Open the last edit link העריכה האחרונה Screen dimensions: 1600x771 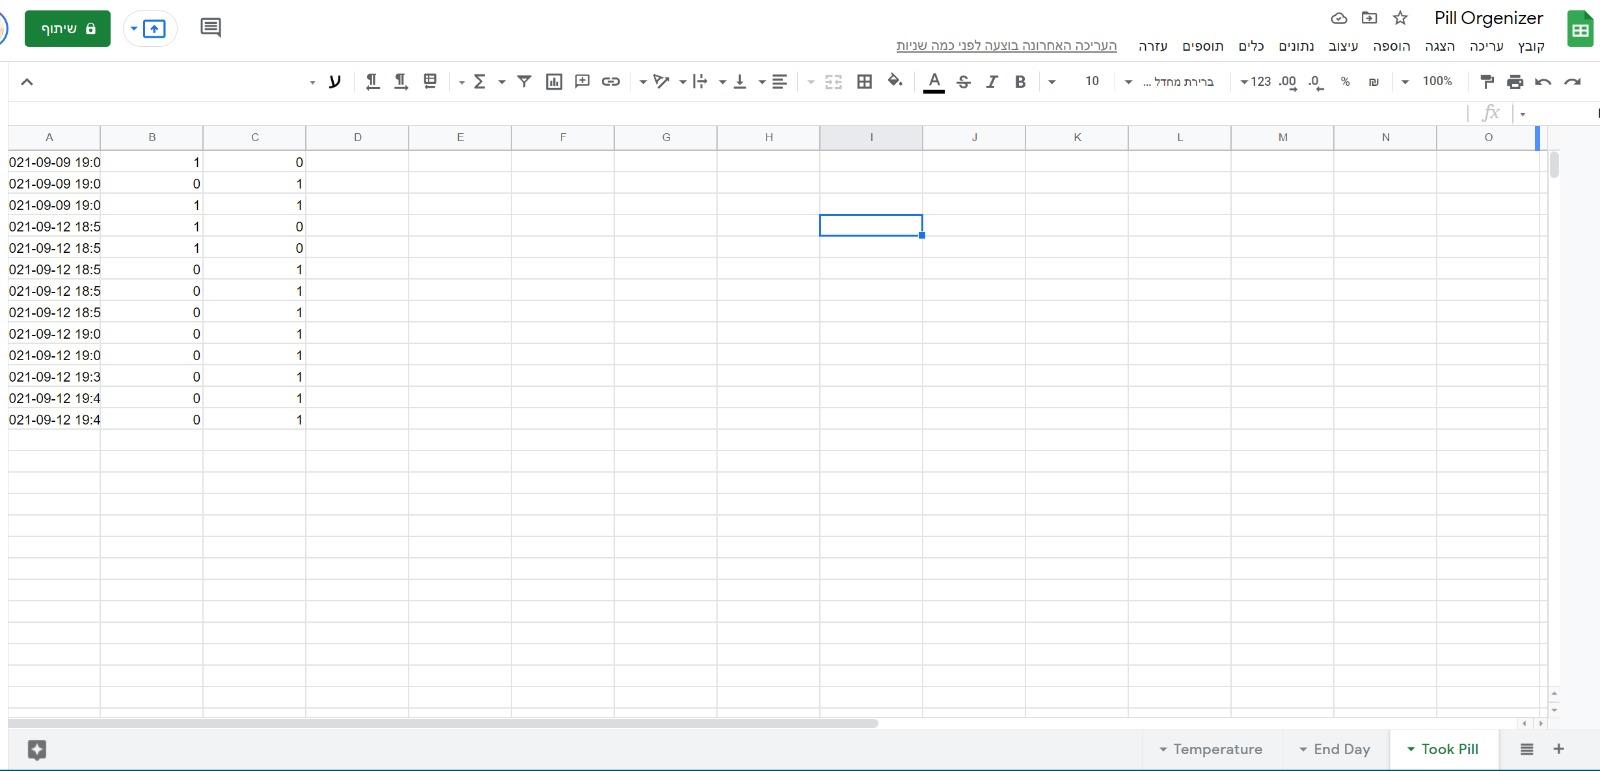(1006, 46)
